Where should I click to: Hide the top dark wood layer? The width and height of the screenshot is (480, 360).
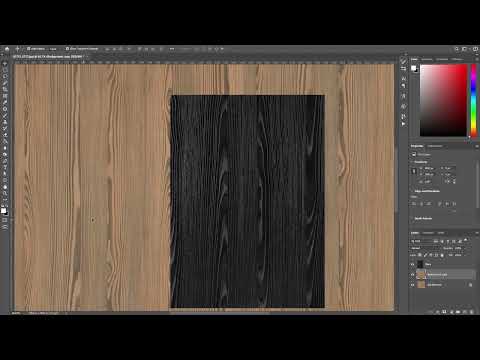412,265
